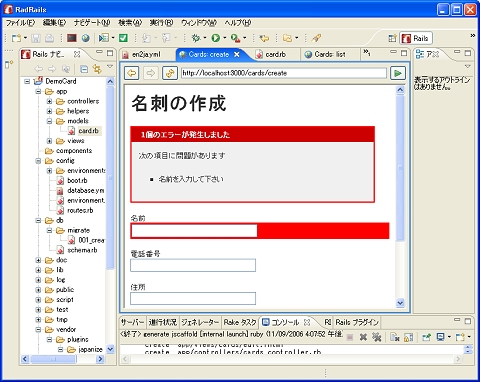Remove all terminated launches in console
Image resolution: width=480 pixels, height=382 pixels.
[x=377, y=337]
